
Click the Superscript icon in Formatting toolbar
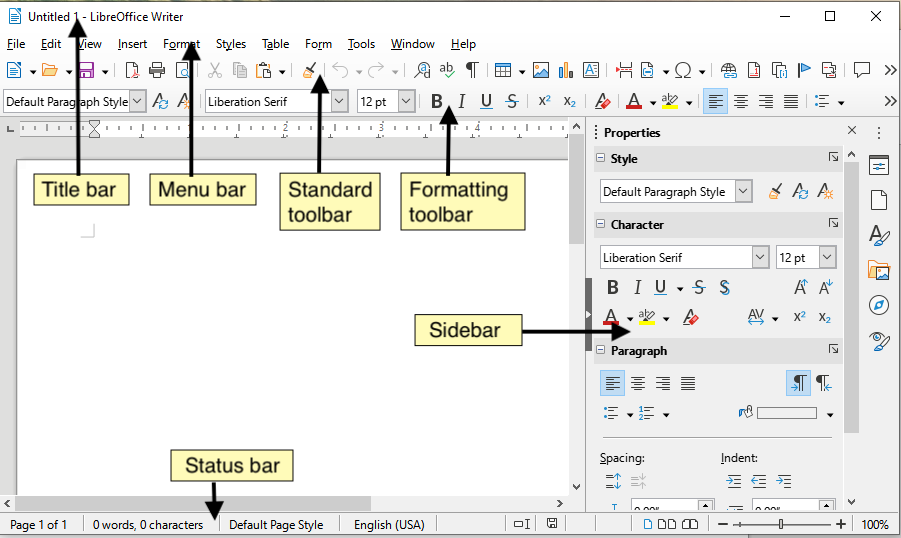point(544,101)
